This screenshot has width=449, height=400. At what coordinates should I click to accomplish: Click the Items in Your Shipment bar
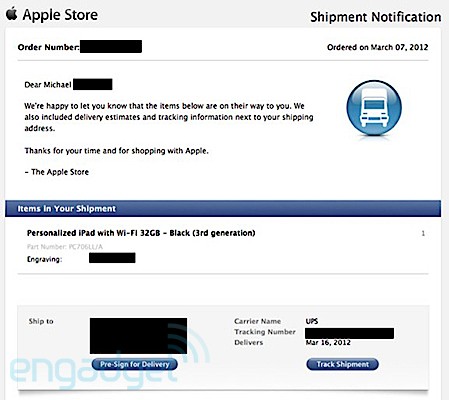(x=223, y=209)
